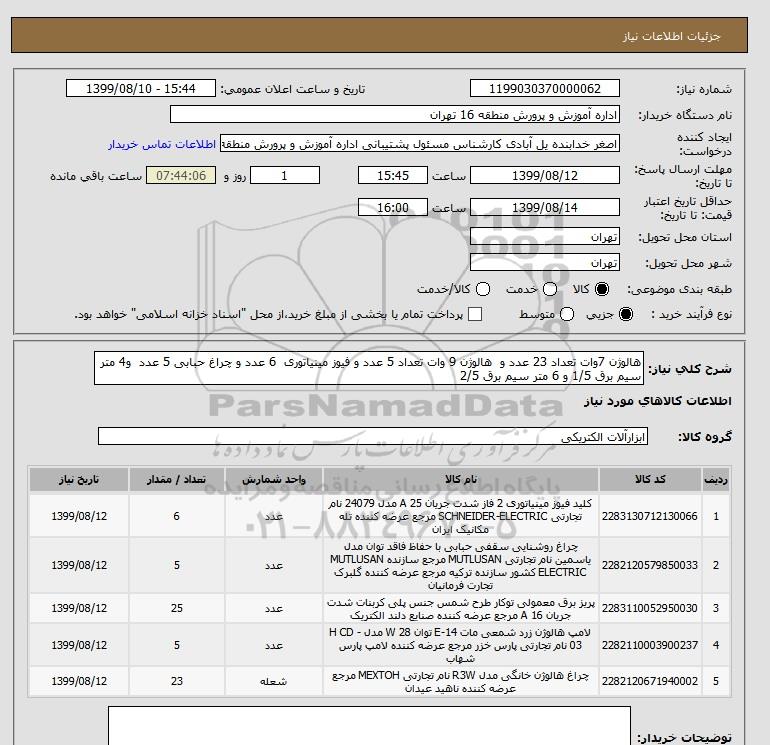Open اطلاعات تماس خریدار link
Viewport: 770px width, 745px height.
[162, 145]
